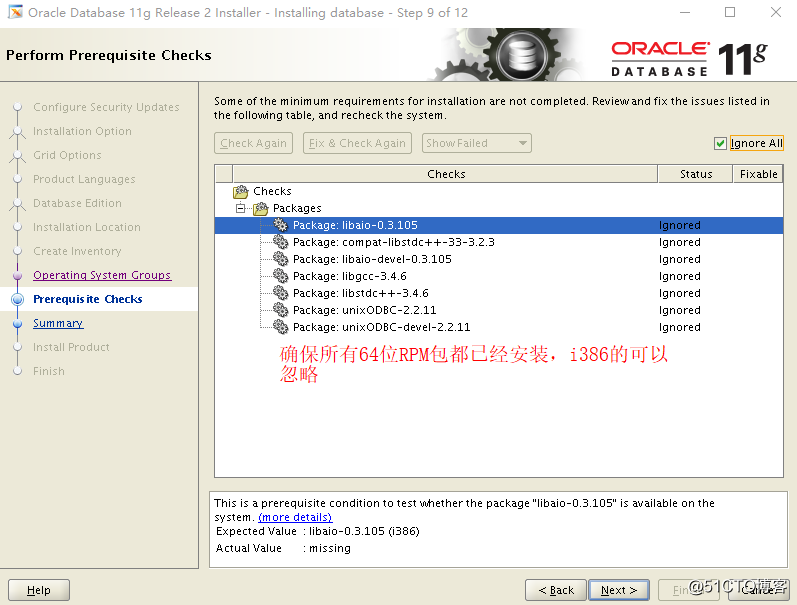This screenshot has width=797, height=605.
Task: Click the Summary step bullet in sidebar
Action: 18,323
